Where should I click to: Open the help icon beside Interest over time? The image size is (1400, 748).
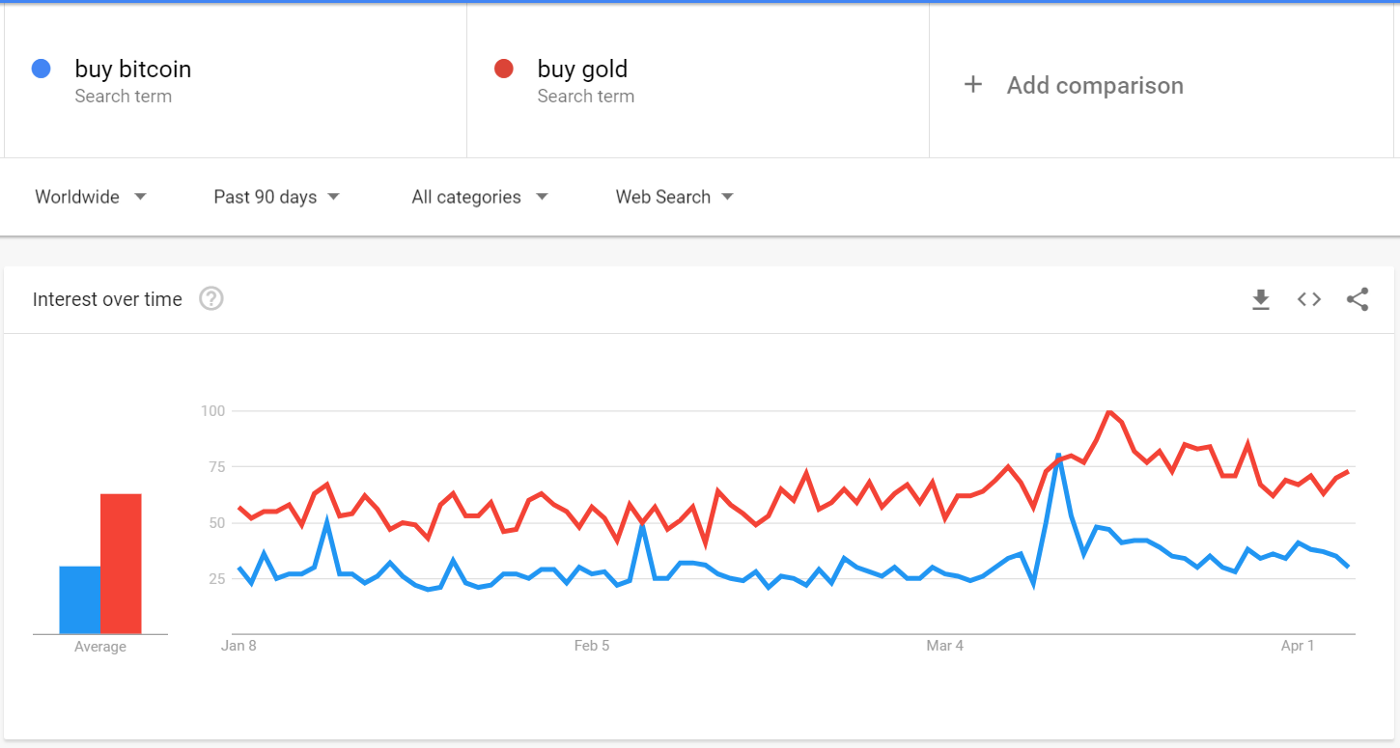211,299
